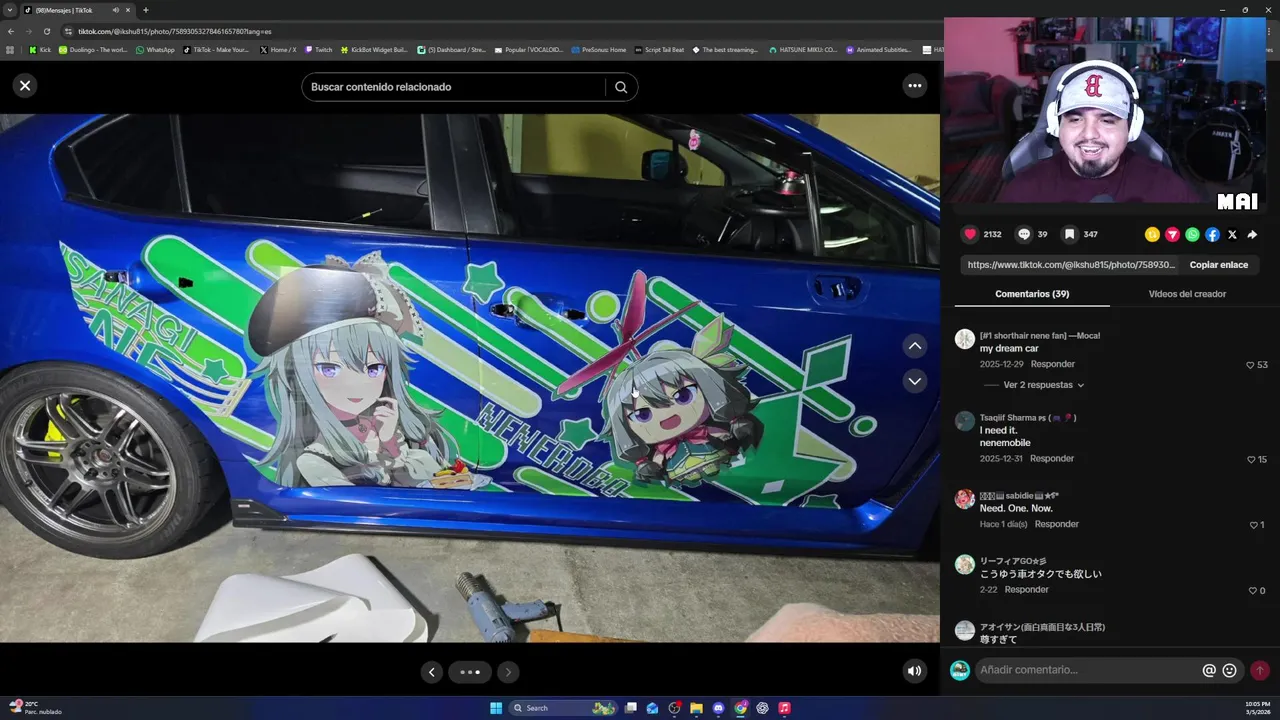This screenshot has width=1280, height=720.
Task: Like the 'Need. One. Now.' comment
Action: [1253, 525]
